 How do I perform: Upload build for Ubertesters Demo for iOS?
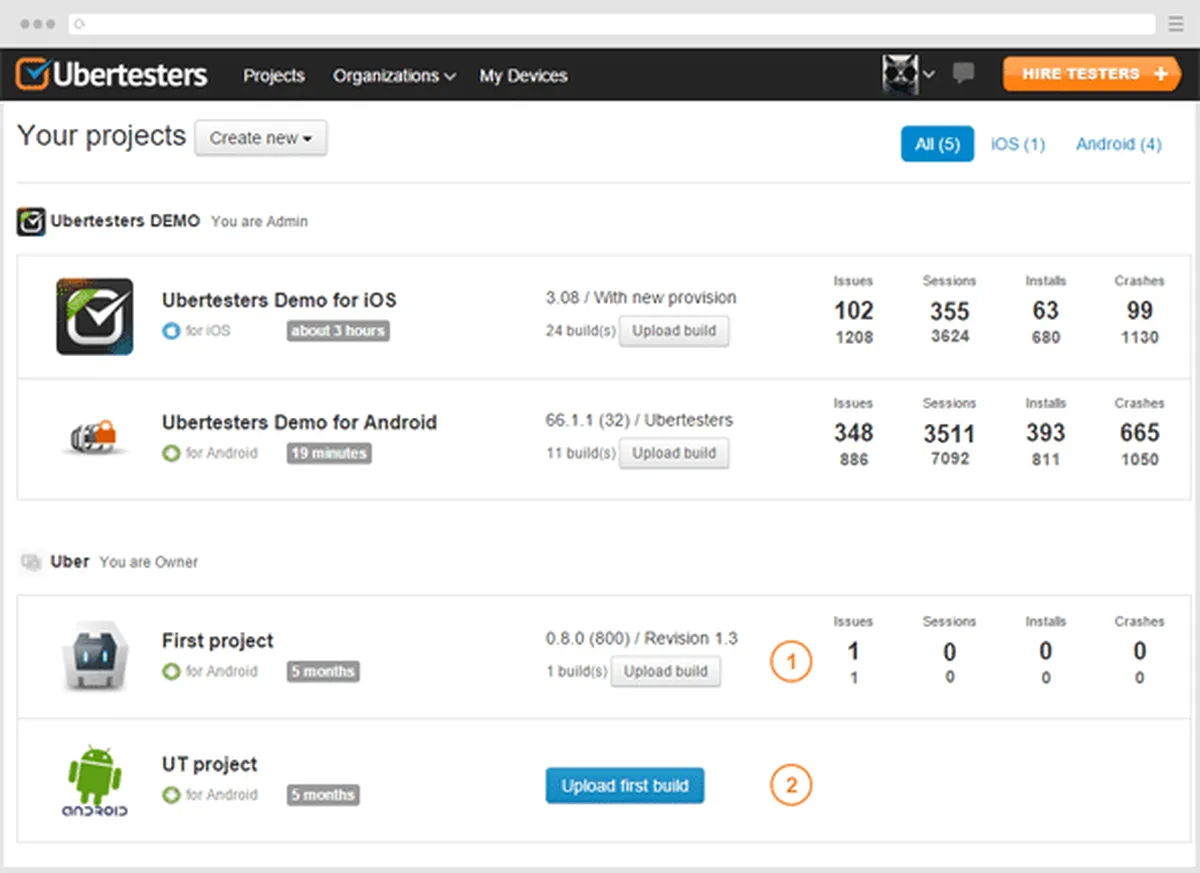pos(674,331)
